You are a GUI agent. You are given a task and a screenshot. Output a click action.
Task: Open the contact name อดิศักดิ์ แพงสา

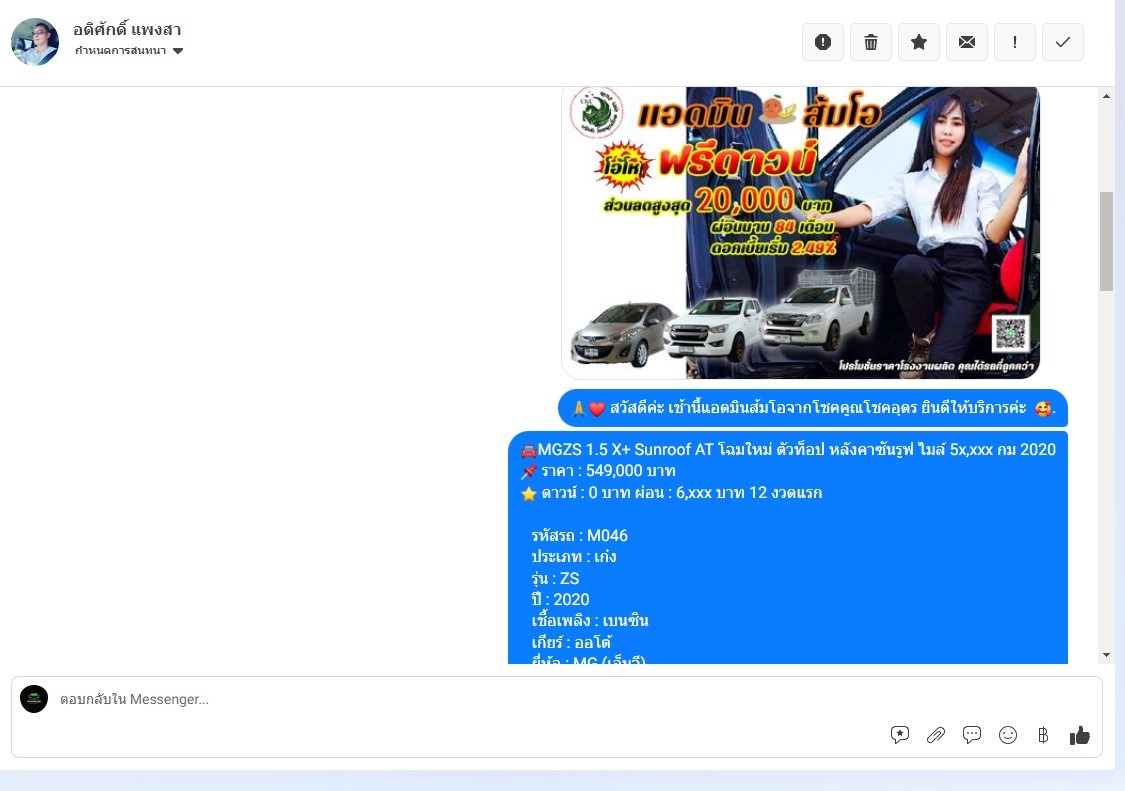click(127, 29)
